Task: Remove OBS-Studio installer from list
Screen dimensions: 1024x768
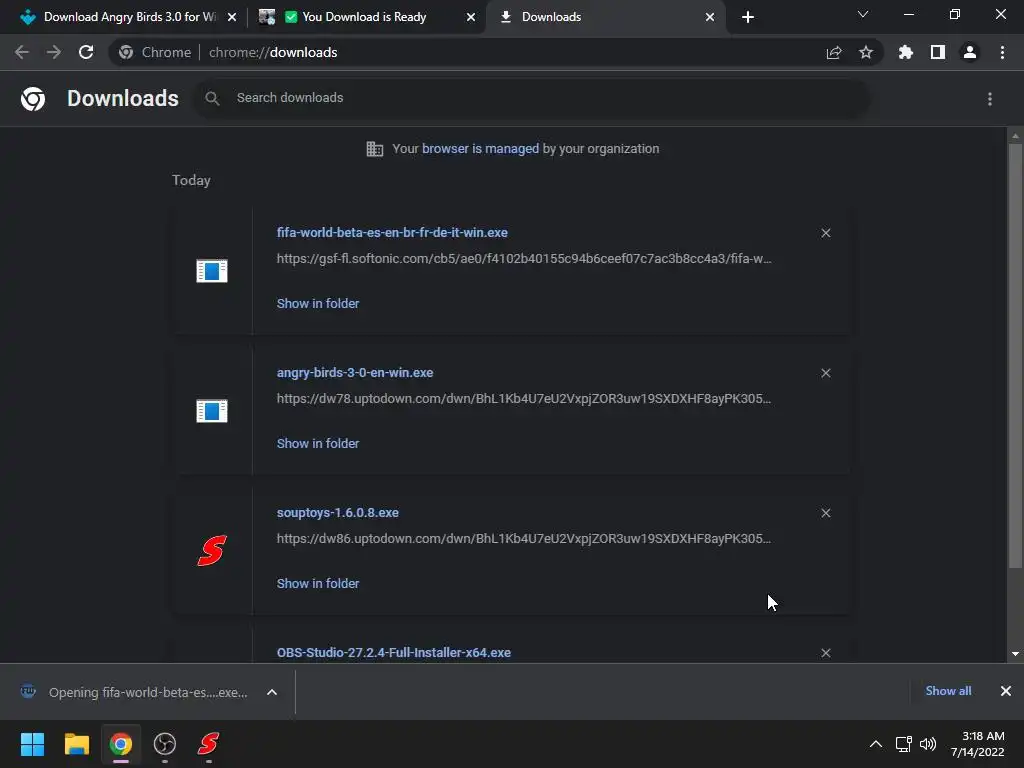Action: click(x=825, y=652)
